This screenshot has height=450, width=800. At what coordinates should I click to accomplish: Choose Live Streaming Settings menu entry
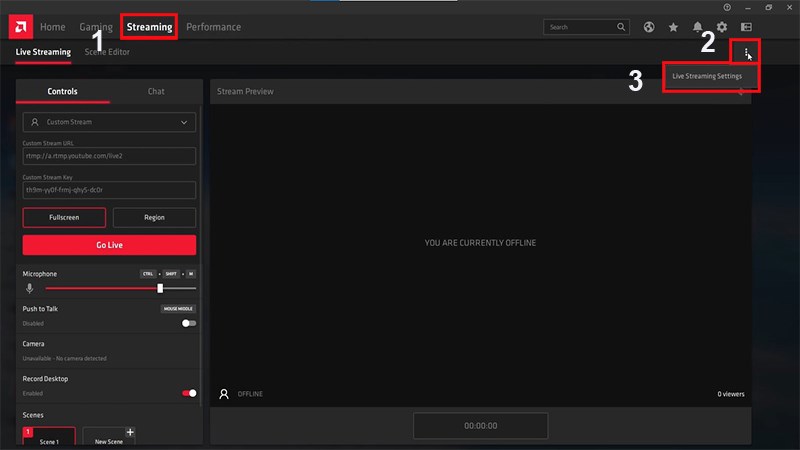click(x=707, y=76)
